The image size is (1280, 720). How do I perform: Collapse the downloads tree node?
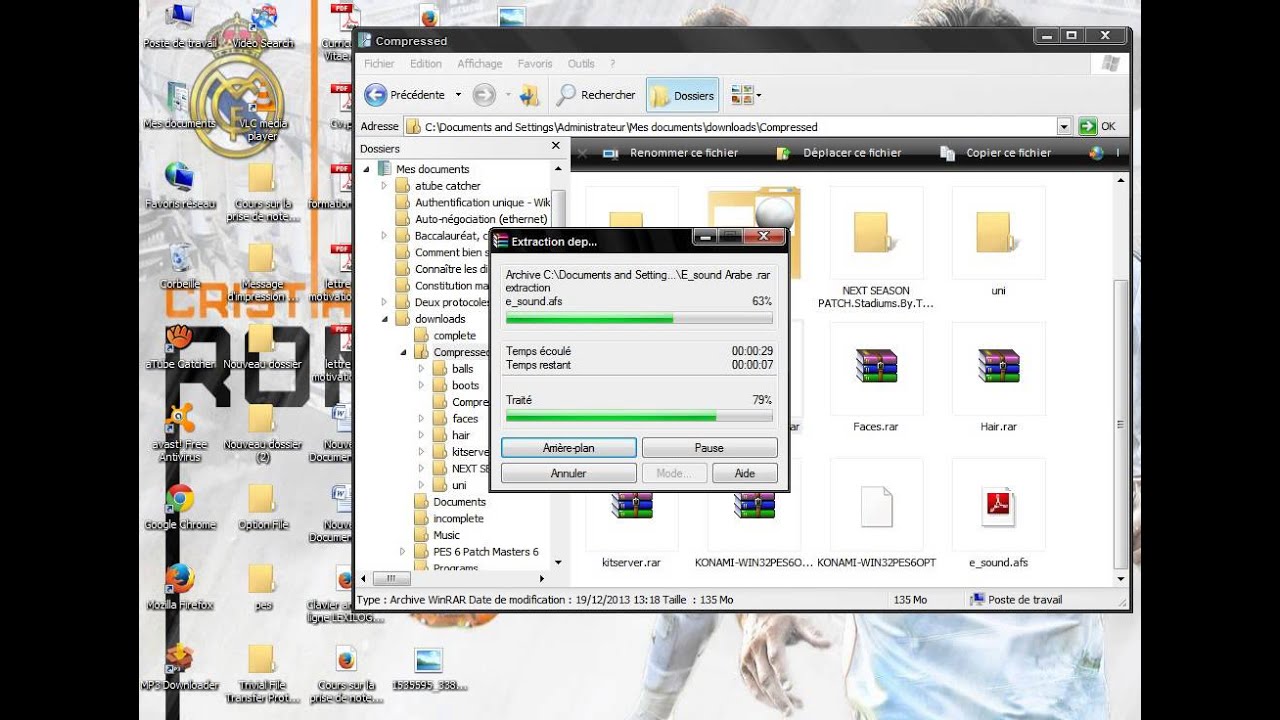point(384,319)
